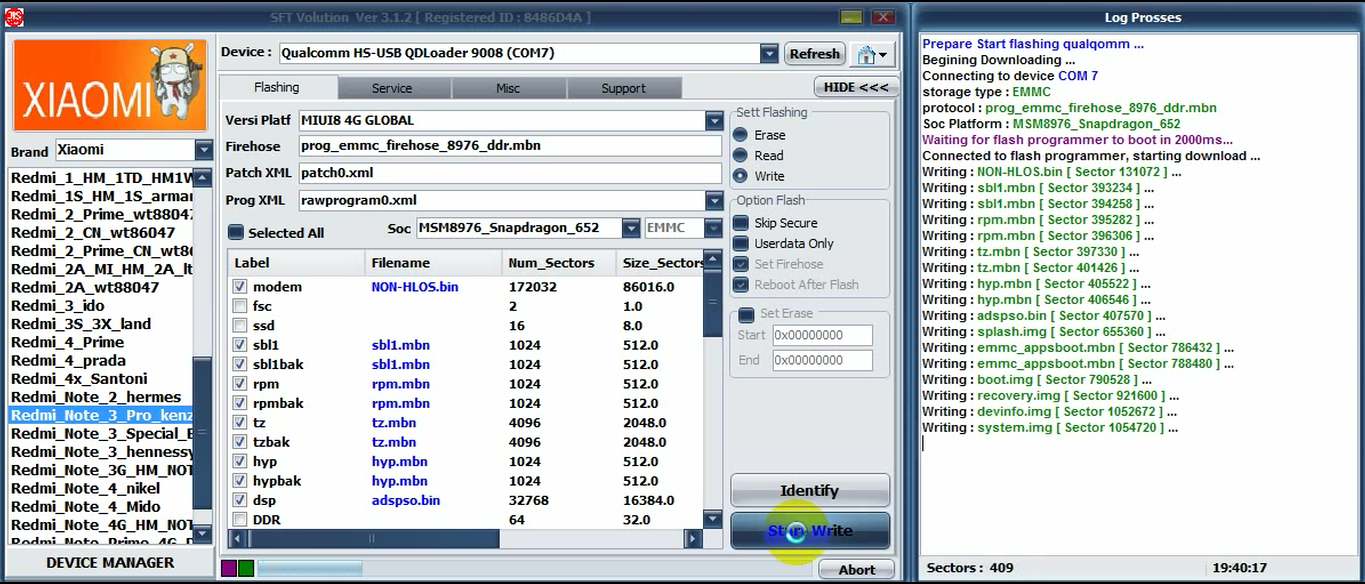1365x584 pixels.
Task: Click system.img line in Log Prosses
Action: [1051, 427]
